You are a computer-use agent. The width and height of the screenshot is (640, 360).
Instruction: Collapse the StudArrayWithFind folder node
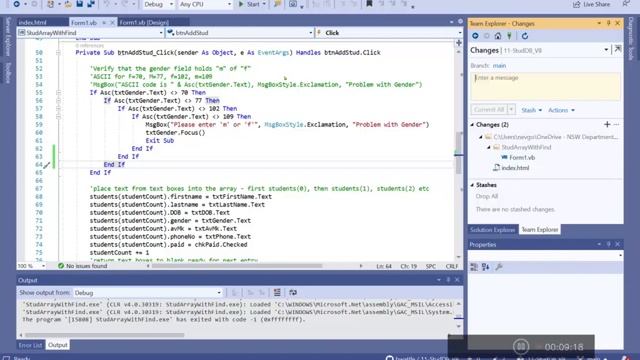tap(489, 147)
